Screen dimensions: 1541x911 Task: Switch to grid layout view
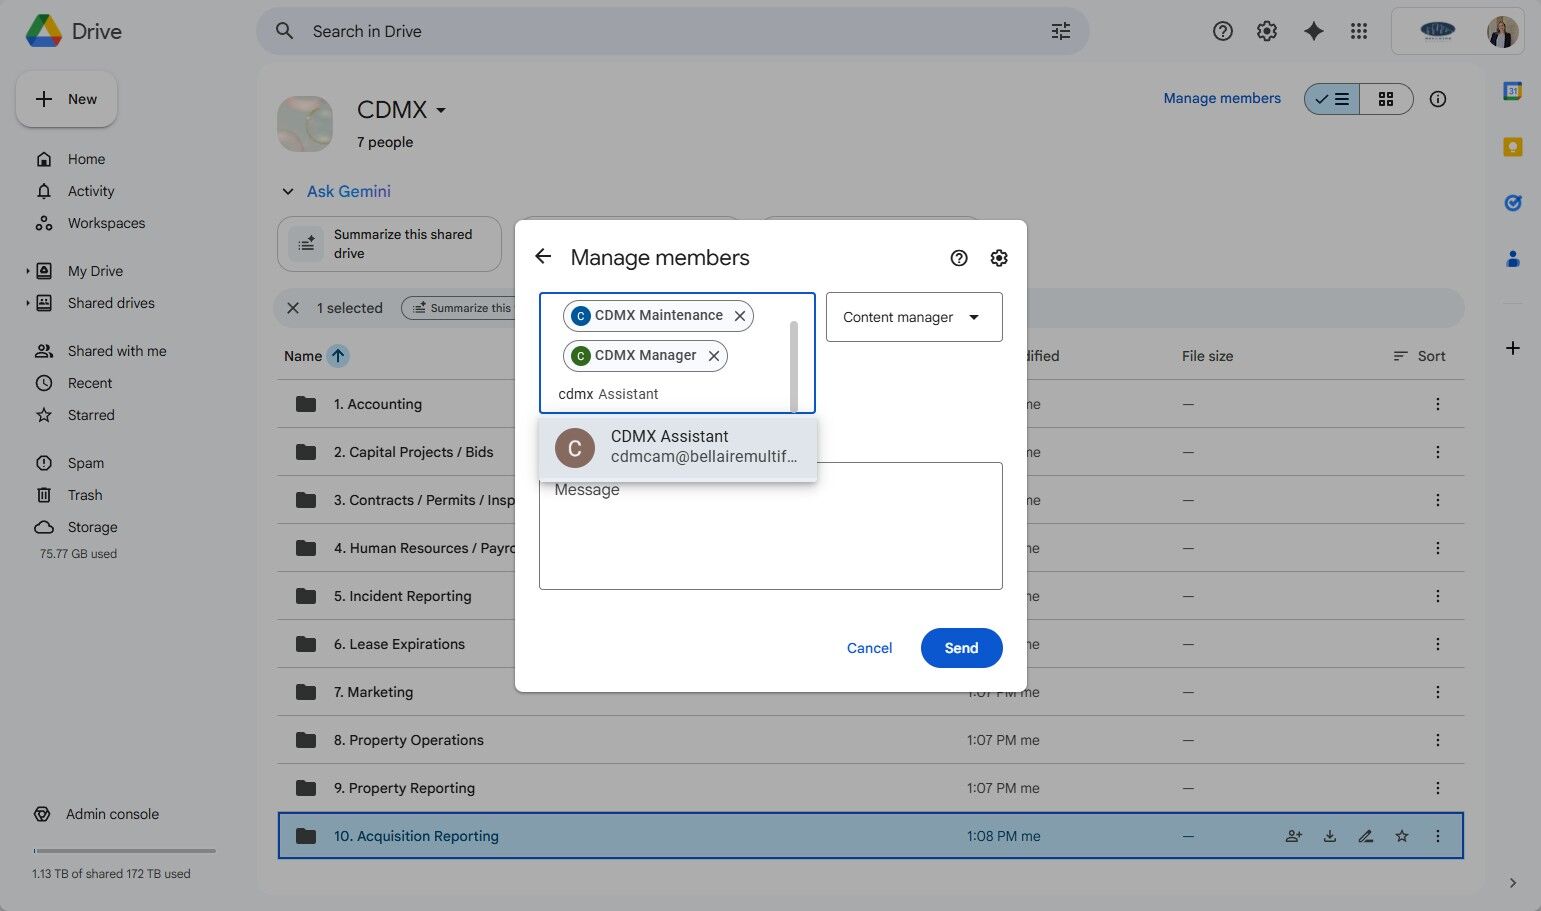pos(1386,99)
